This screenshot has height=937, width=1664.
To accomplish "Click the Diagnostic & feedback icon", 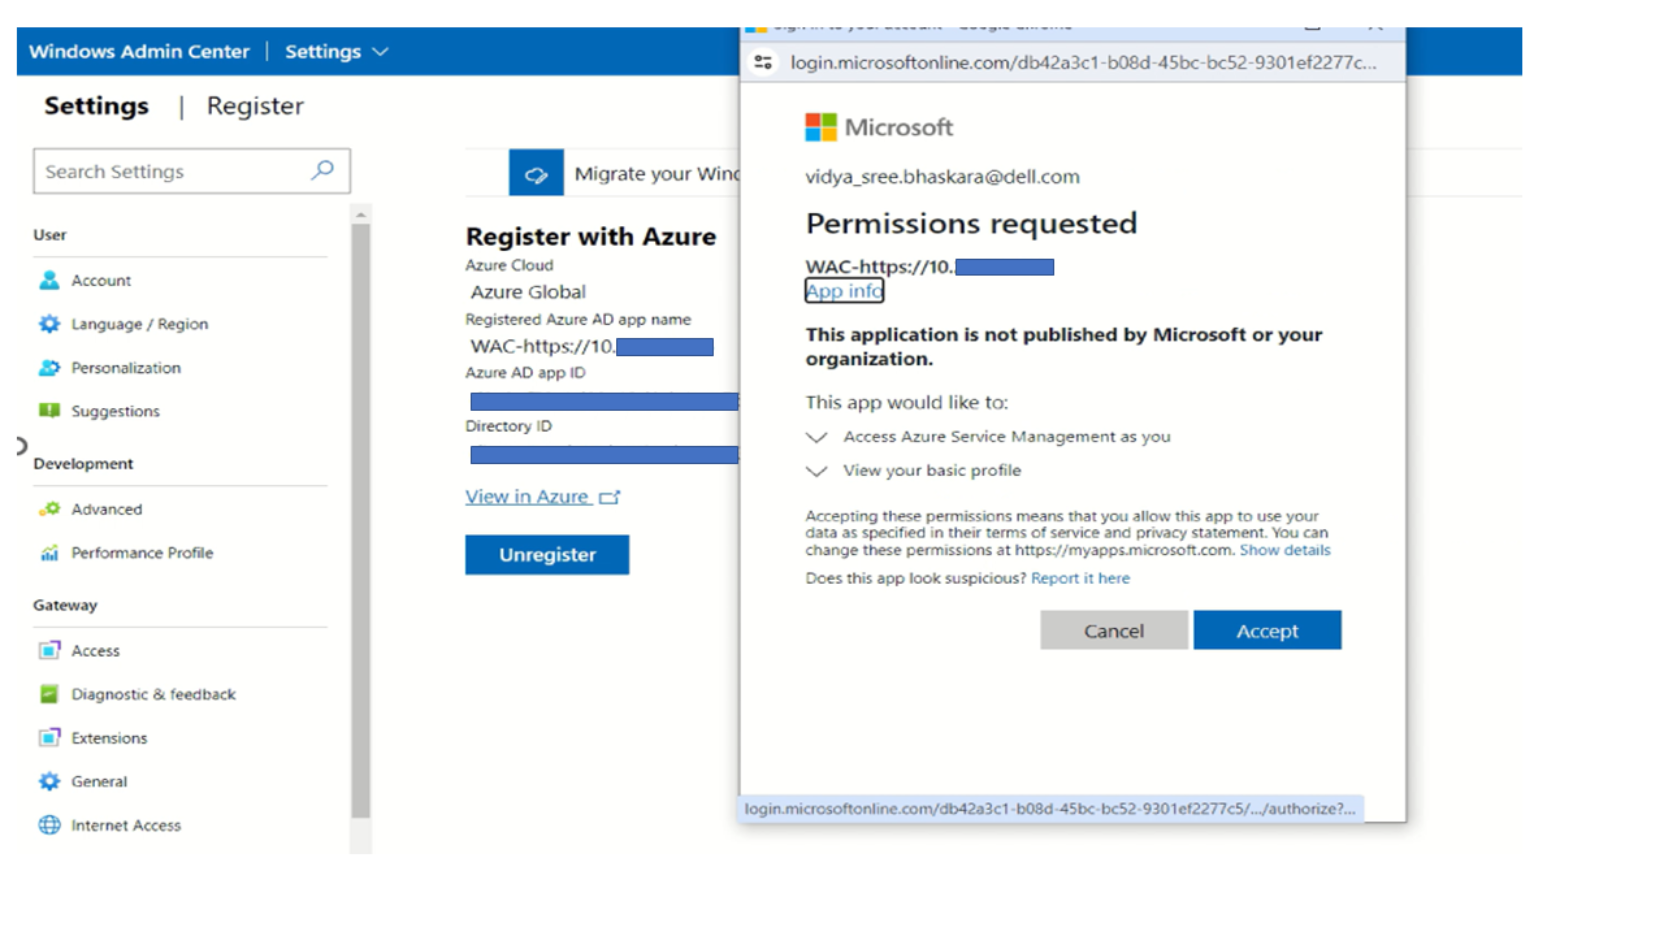I will click(x=49, y=694).
